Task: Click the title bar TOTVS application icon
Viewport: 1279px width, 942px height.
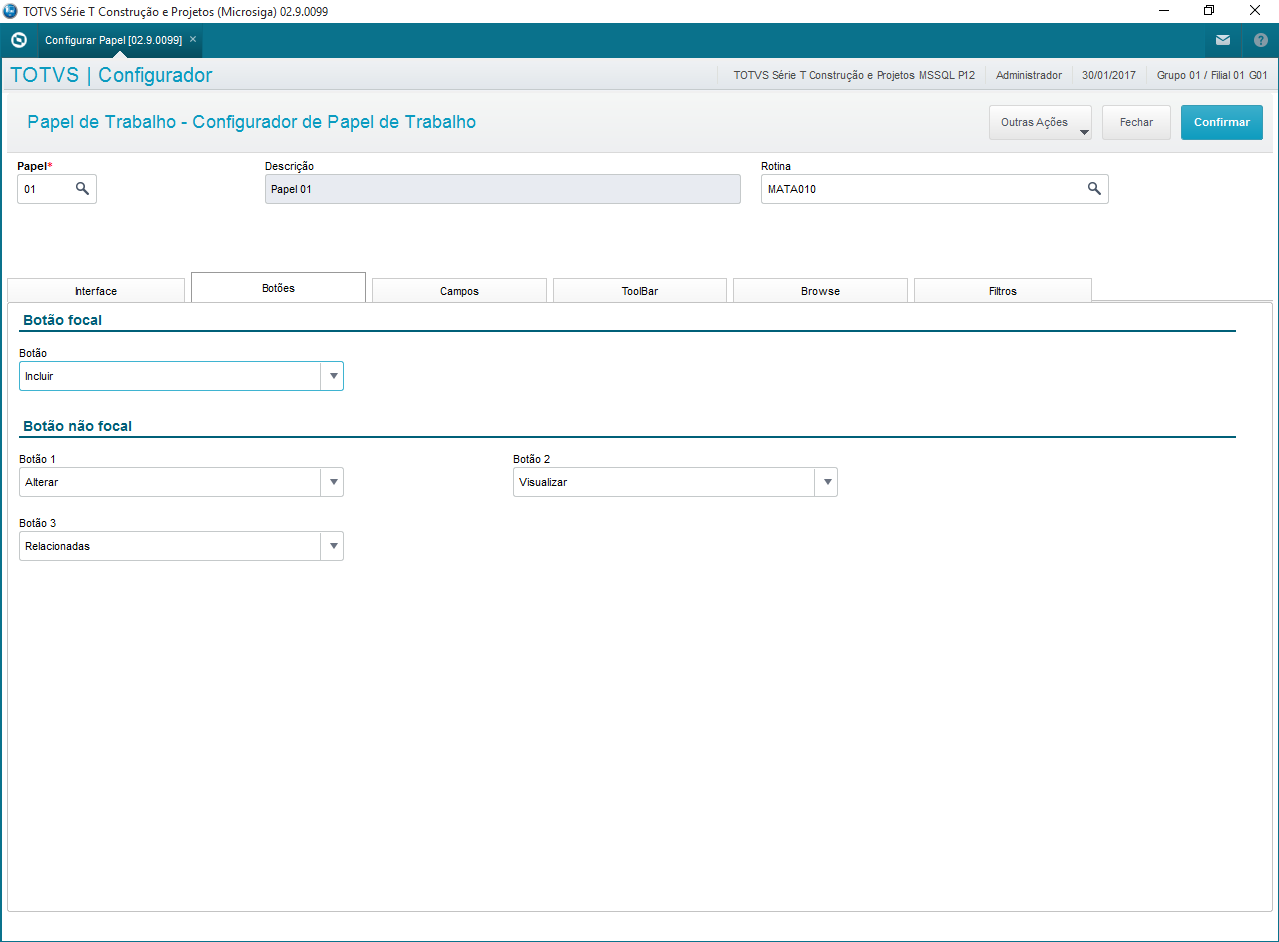Action: click(11, 11)
